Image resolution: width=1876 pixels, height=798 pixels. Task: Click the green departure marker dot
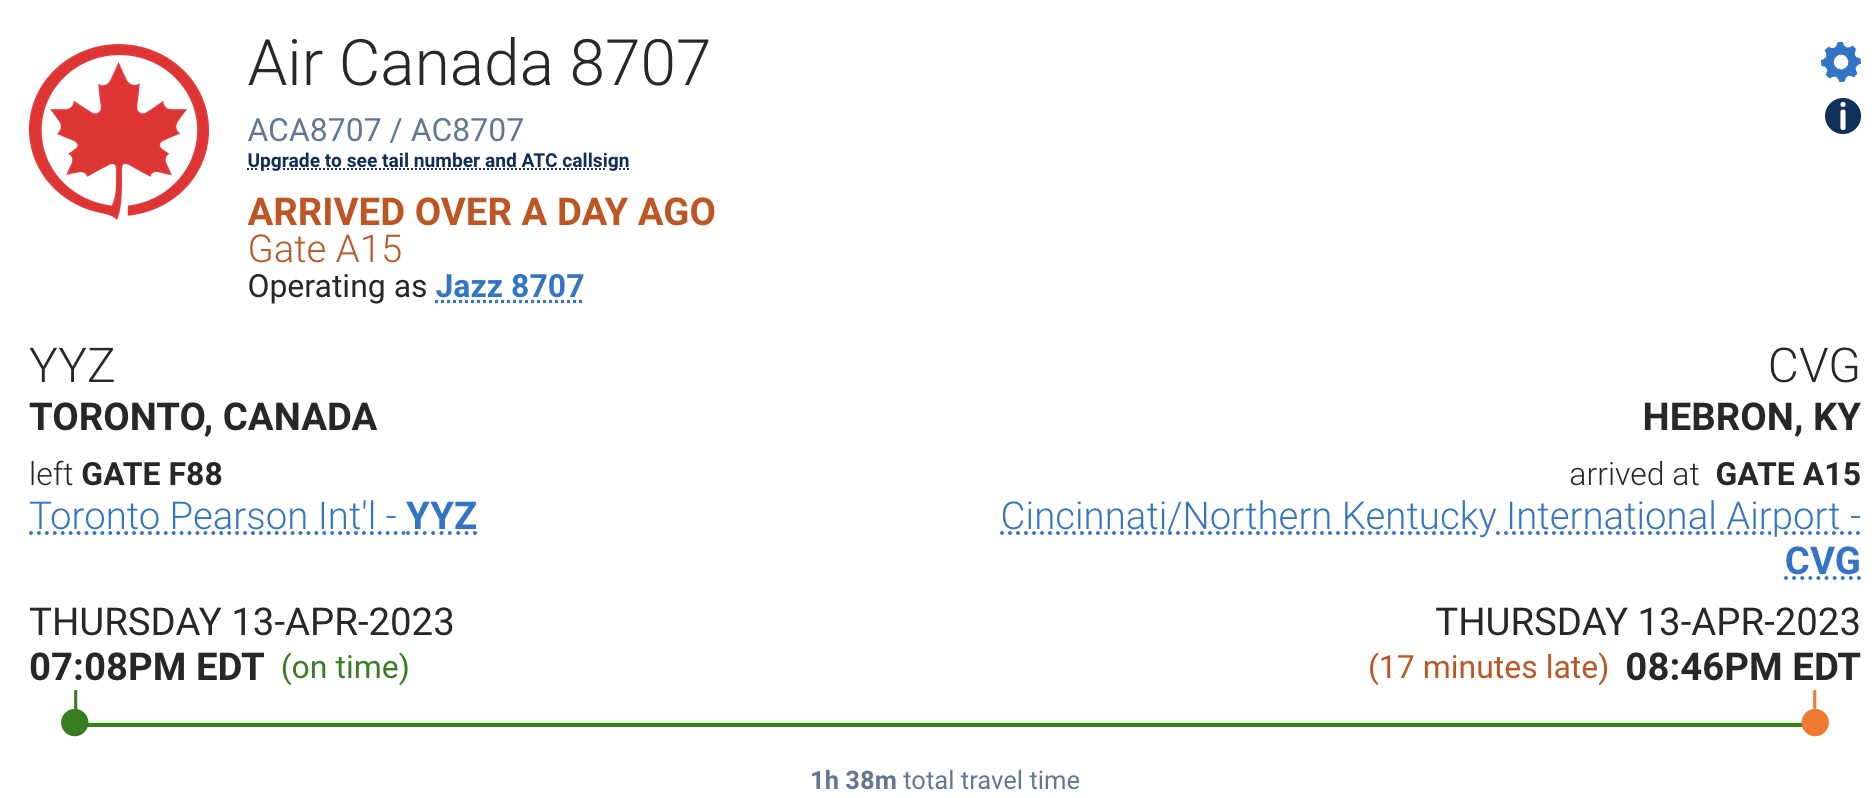pos(74,722)
